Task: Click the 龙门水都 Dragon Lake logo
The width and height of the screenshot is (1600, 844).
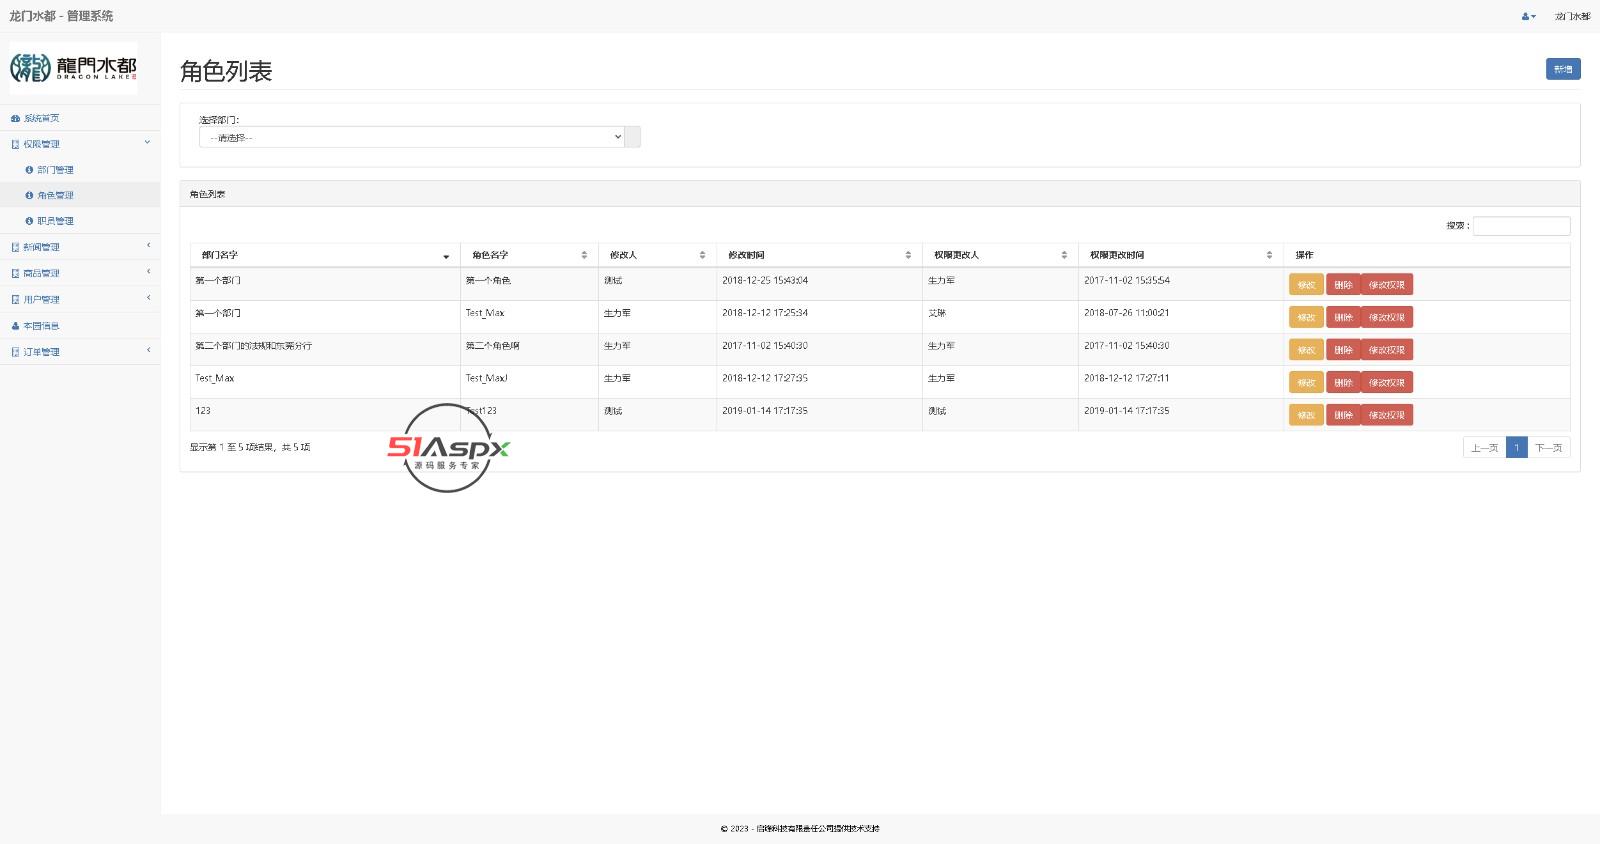Action: [73, 67]
